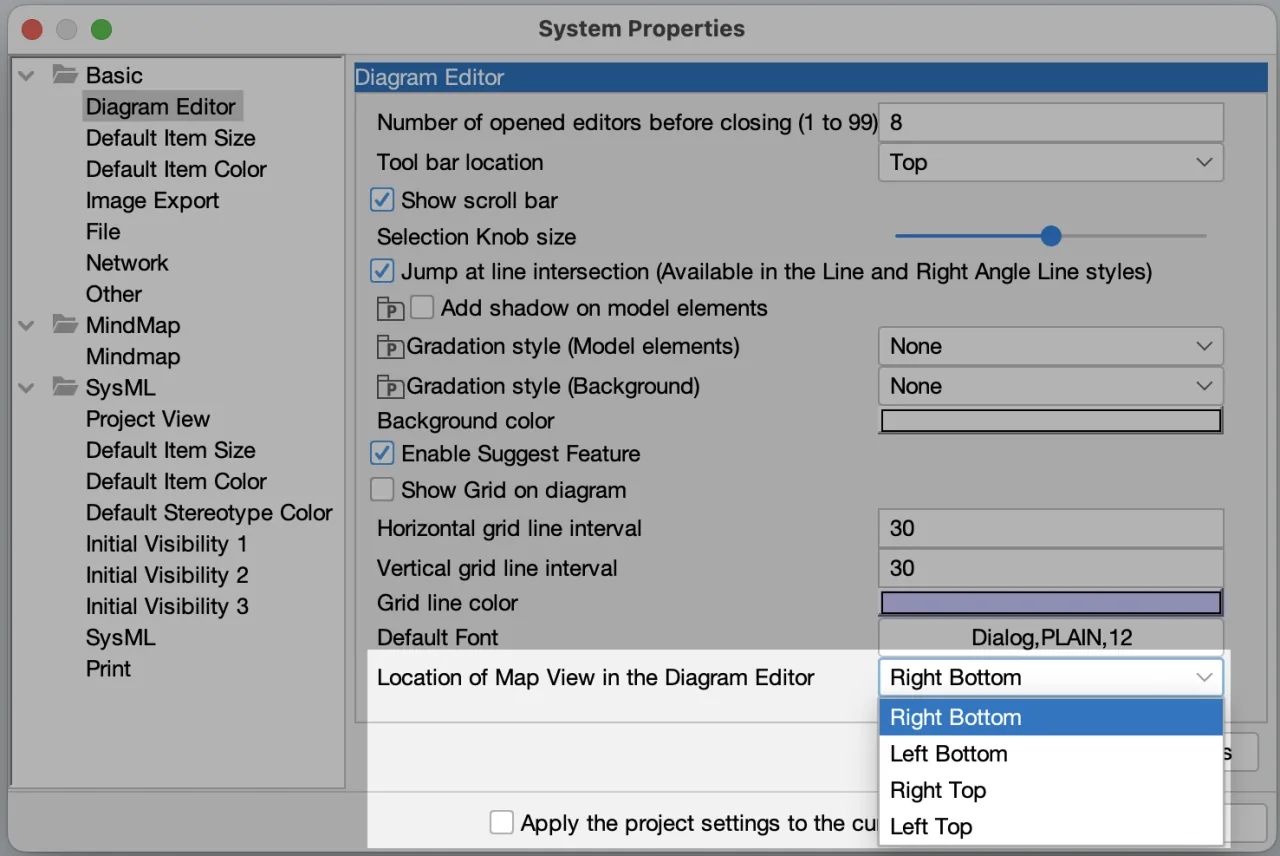Click the Diagram Editor panel header
The image size is (1280, 856).
[x=811, y=77]
